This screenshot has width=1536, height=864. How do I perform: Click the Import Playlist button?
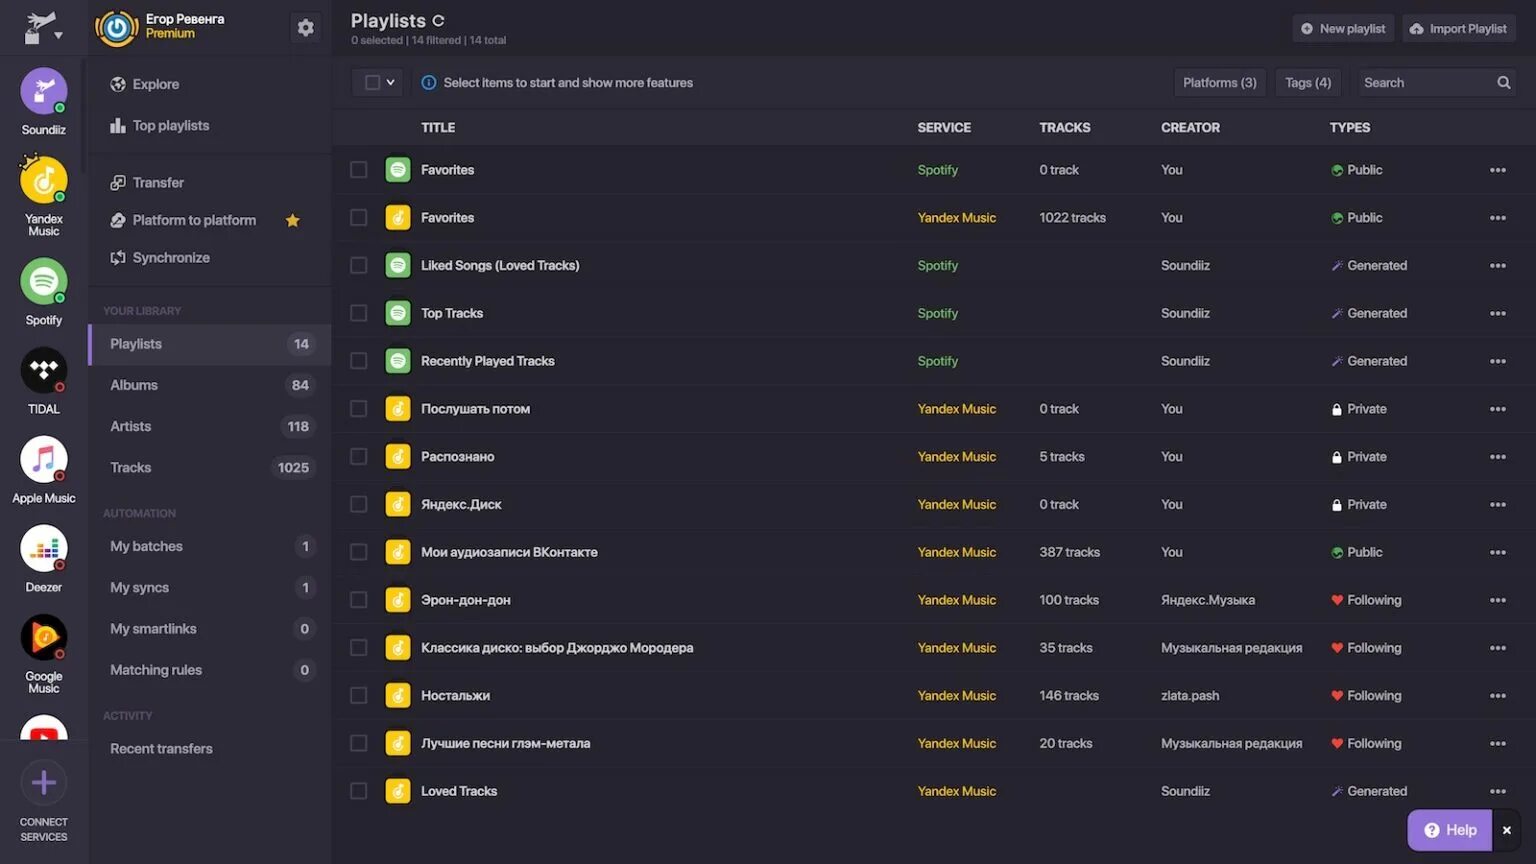pos(1458,29)
